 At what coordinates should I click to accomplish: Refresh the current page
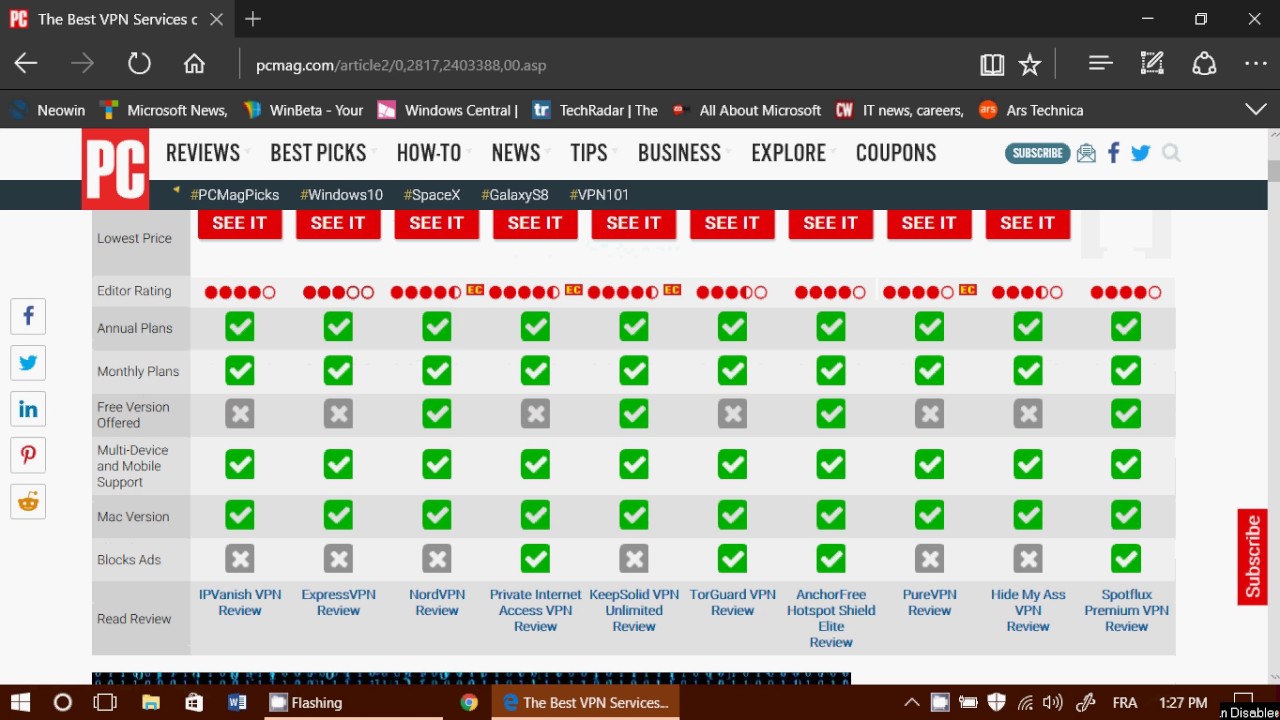pos(139,64)
